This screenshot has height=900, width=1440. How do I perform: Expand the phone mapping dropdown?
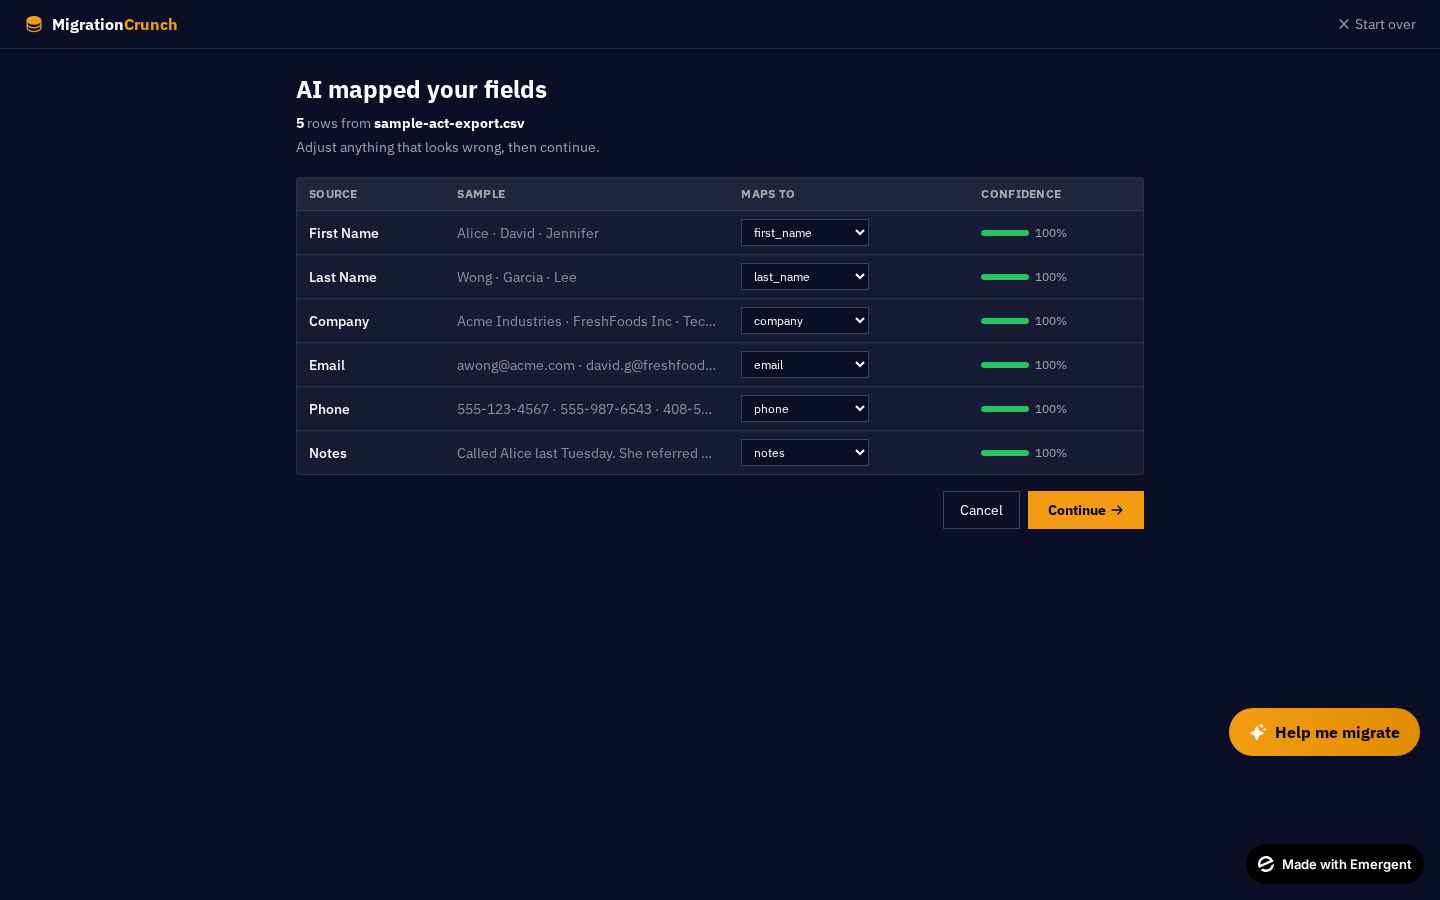pos(805,409)
